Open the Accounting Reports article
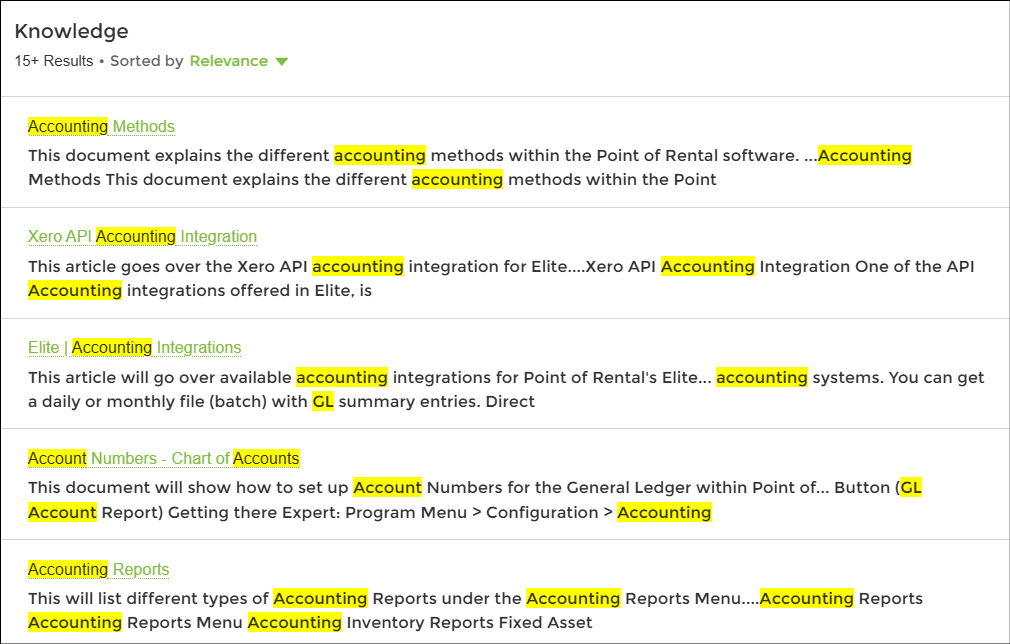The height and width of the screenshot is (644, 1010). point(98,569)
